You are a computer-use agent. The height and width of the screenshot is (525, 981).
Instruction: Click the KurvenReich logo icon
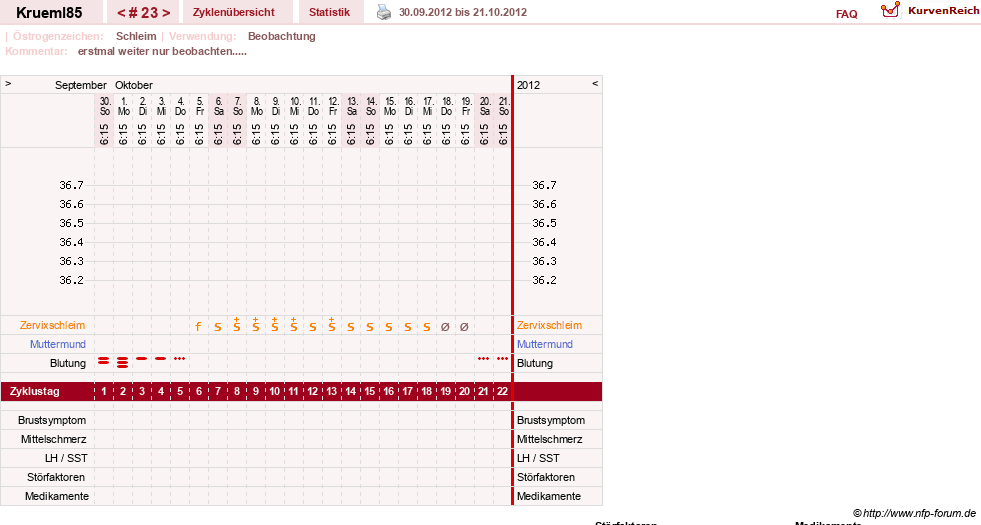point(890,10)
